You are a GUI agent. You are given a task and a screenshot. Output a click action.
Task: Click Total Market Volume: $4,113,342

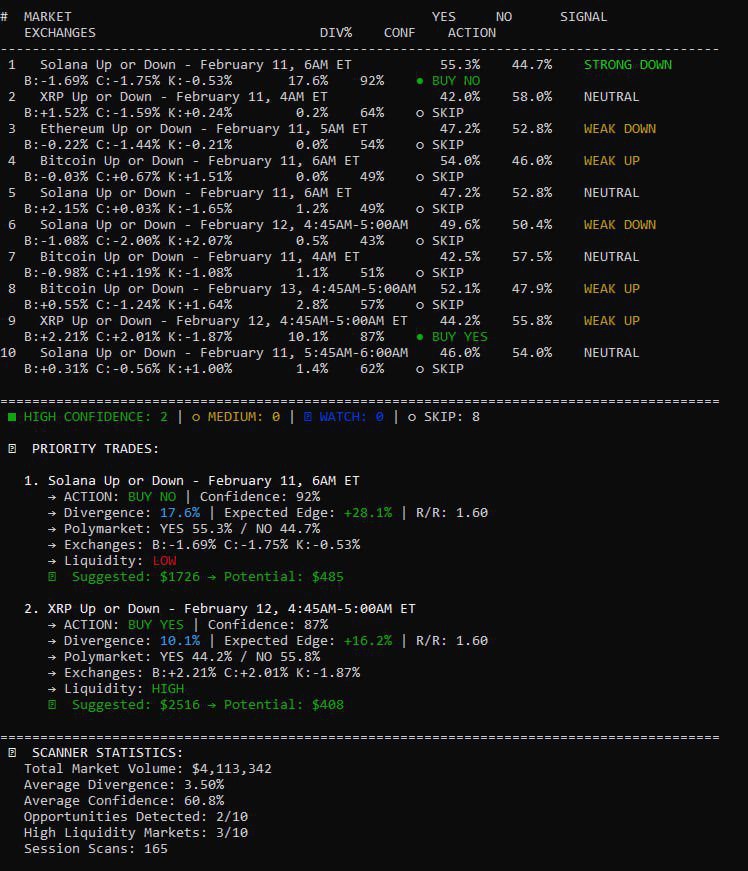tap(148, 769)
